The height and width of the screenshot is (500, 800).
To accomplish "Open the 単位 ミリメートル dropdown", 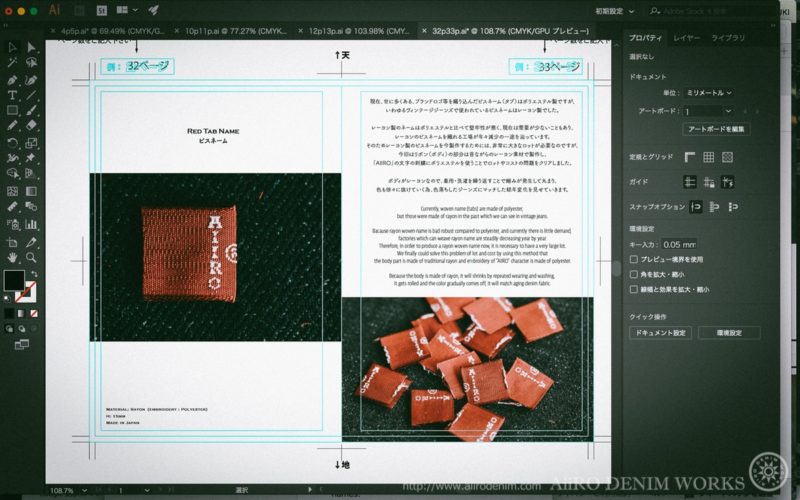I will point(709,93).
